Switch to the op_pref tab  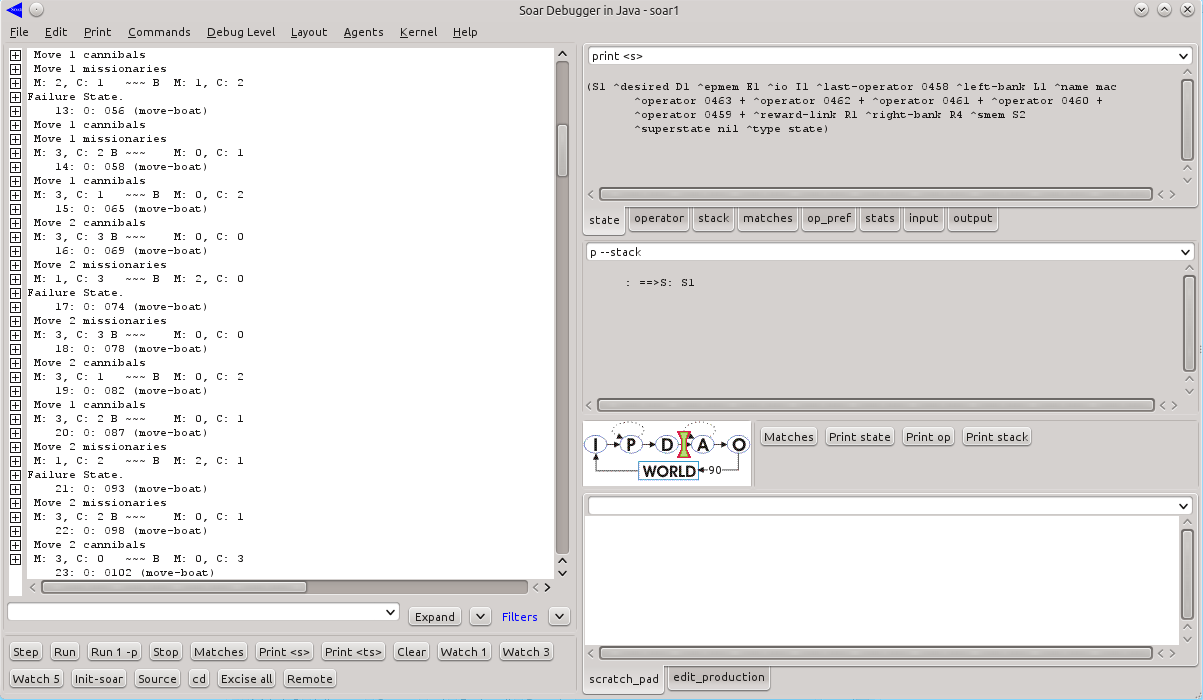[x=829, y=218]
